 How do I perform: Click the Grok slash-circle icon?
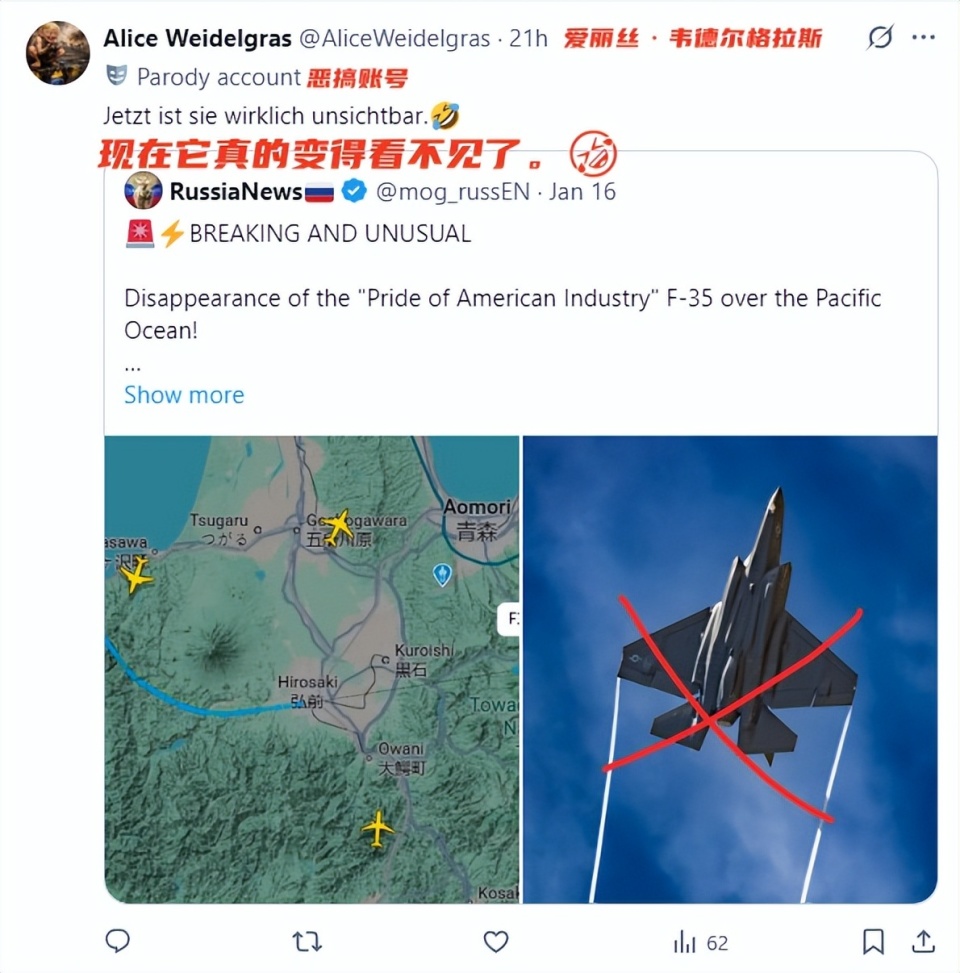881,37
